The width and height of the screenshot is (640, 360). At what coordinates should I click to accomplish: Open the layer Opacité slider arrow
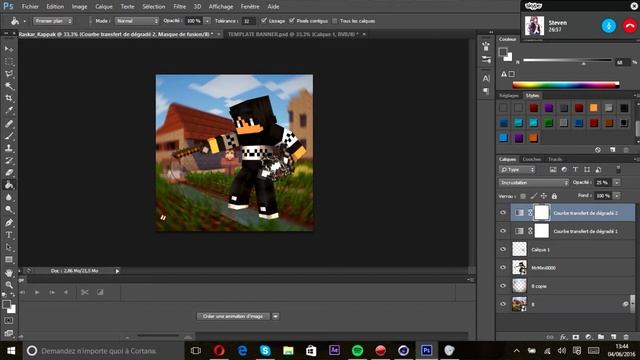[617, 182]
